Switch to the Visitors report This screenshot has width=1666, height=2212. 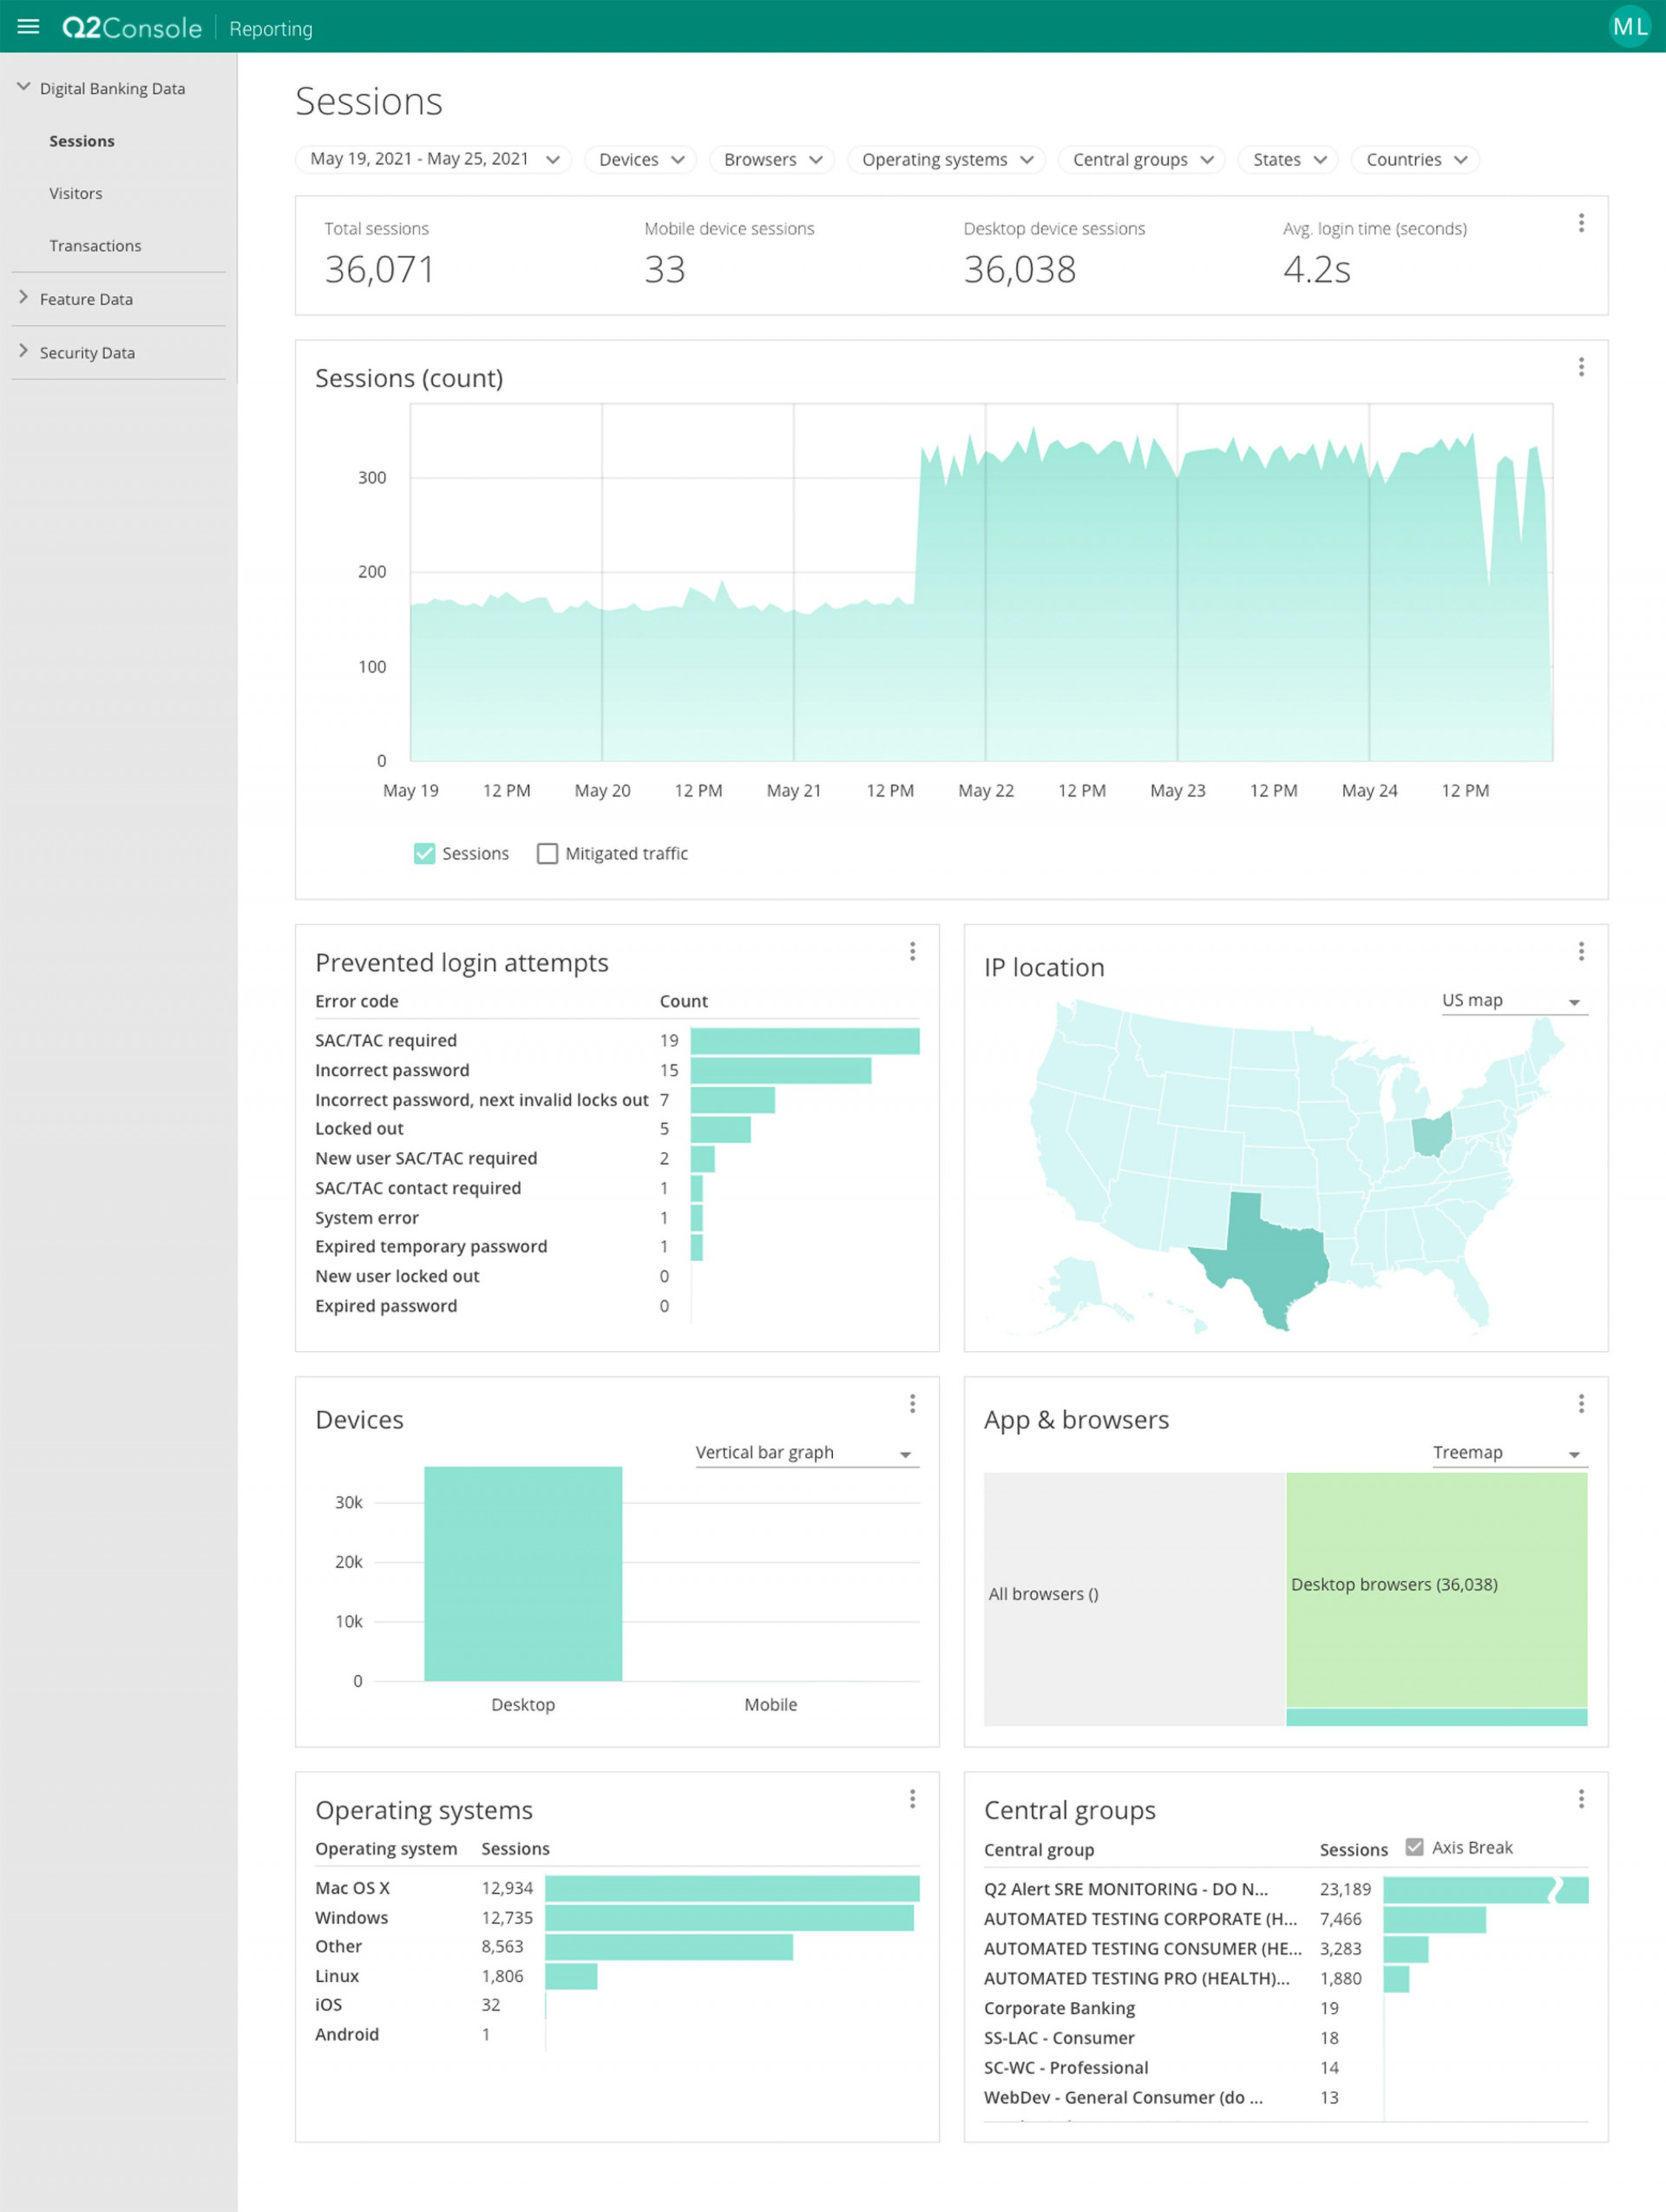pyautogui.click(x=76, y=193)
